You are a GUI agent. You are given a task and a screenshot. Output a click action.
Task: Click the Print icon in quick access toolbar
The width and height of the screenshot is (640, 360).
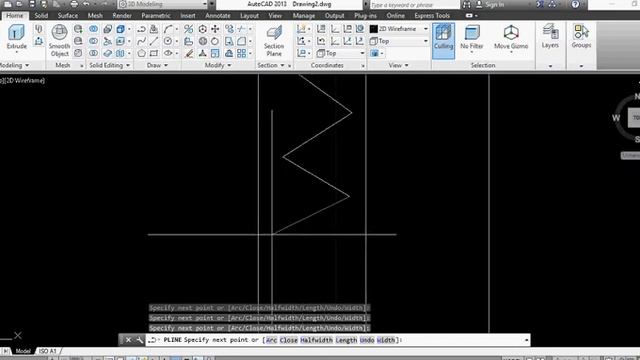tap(74, 4)
